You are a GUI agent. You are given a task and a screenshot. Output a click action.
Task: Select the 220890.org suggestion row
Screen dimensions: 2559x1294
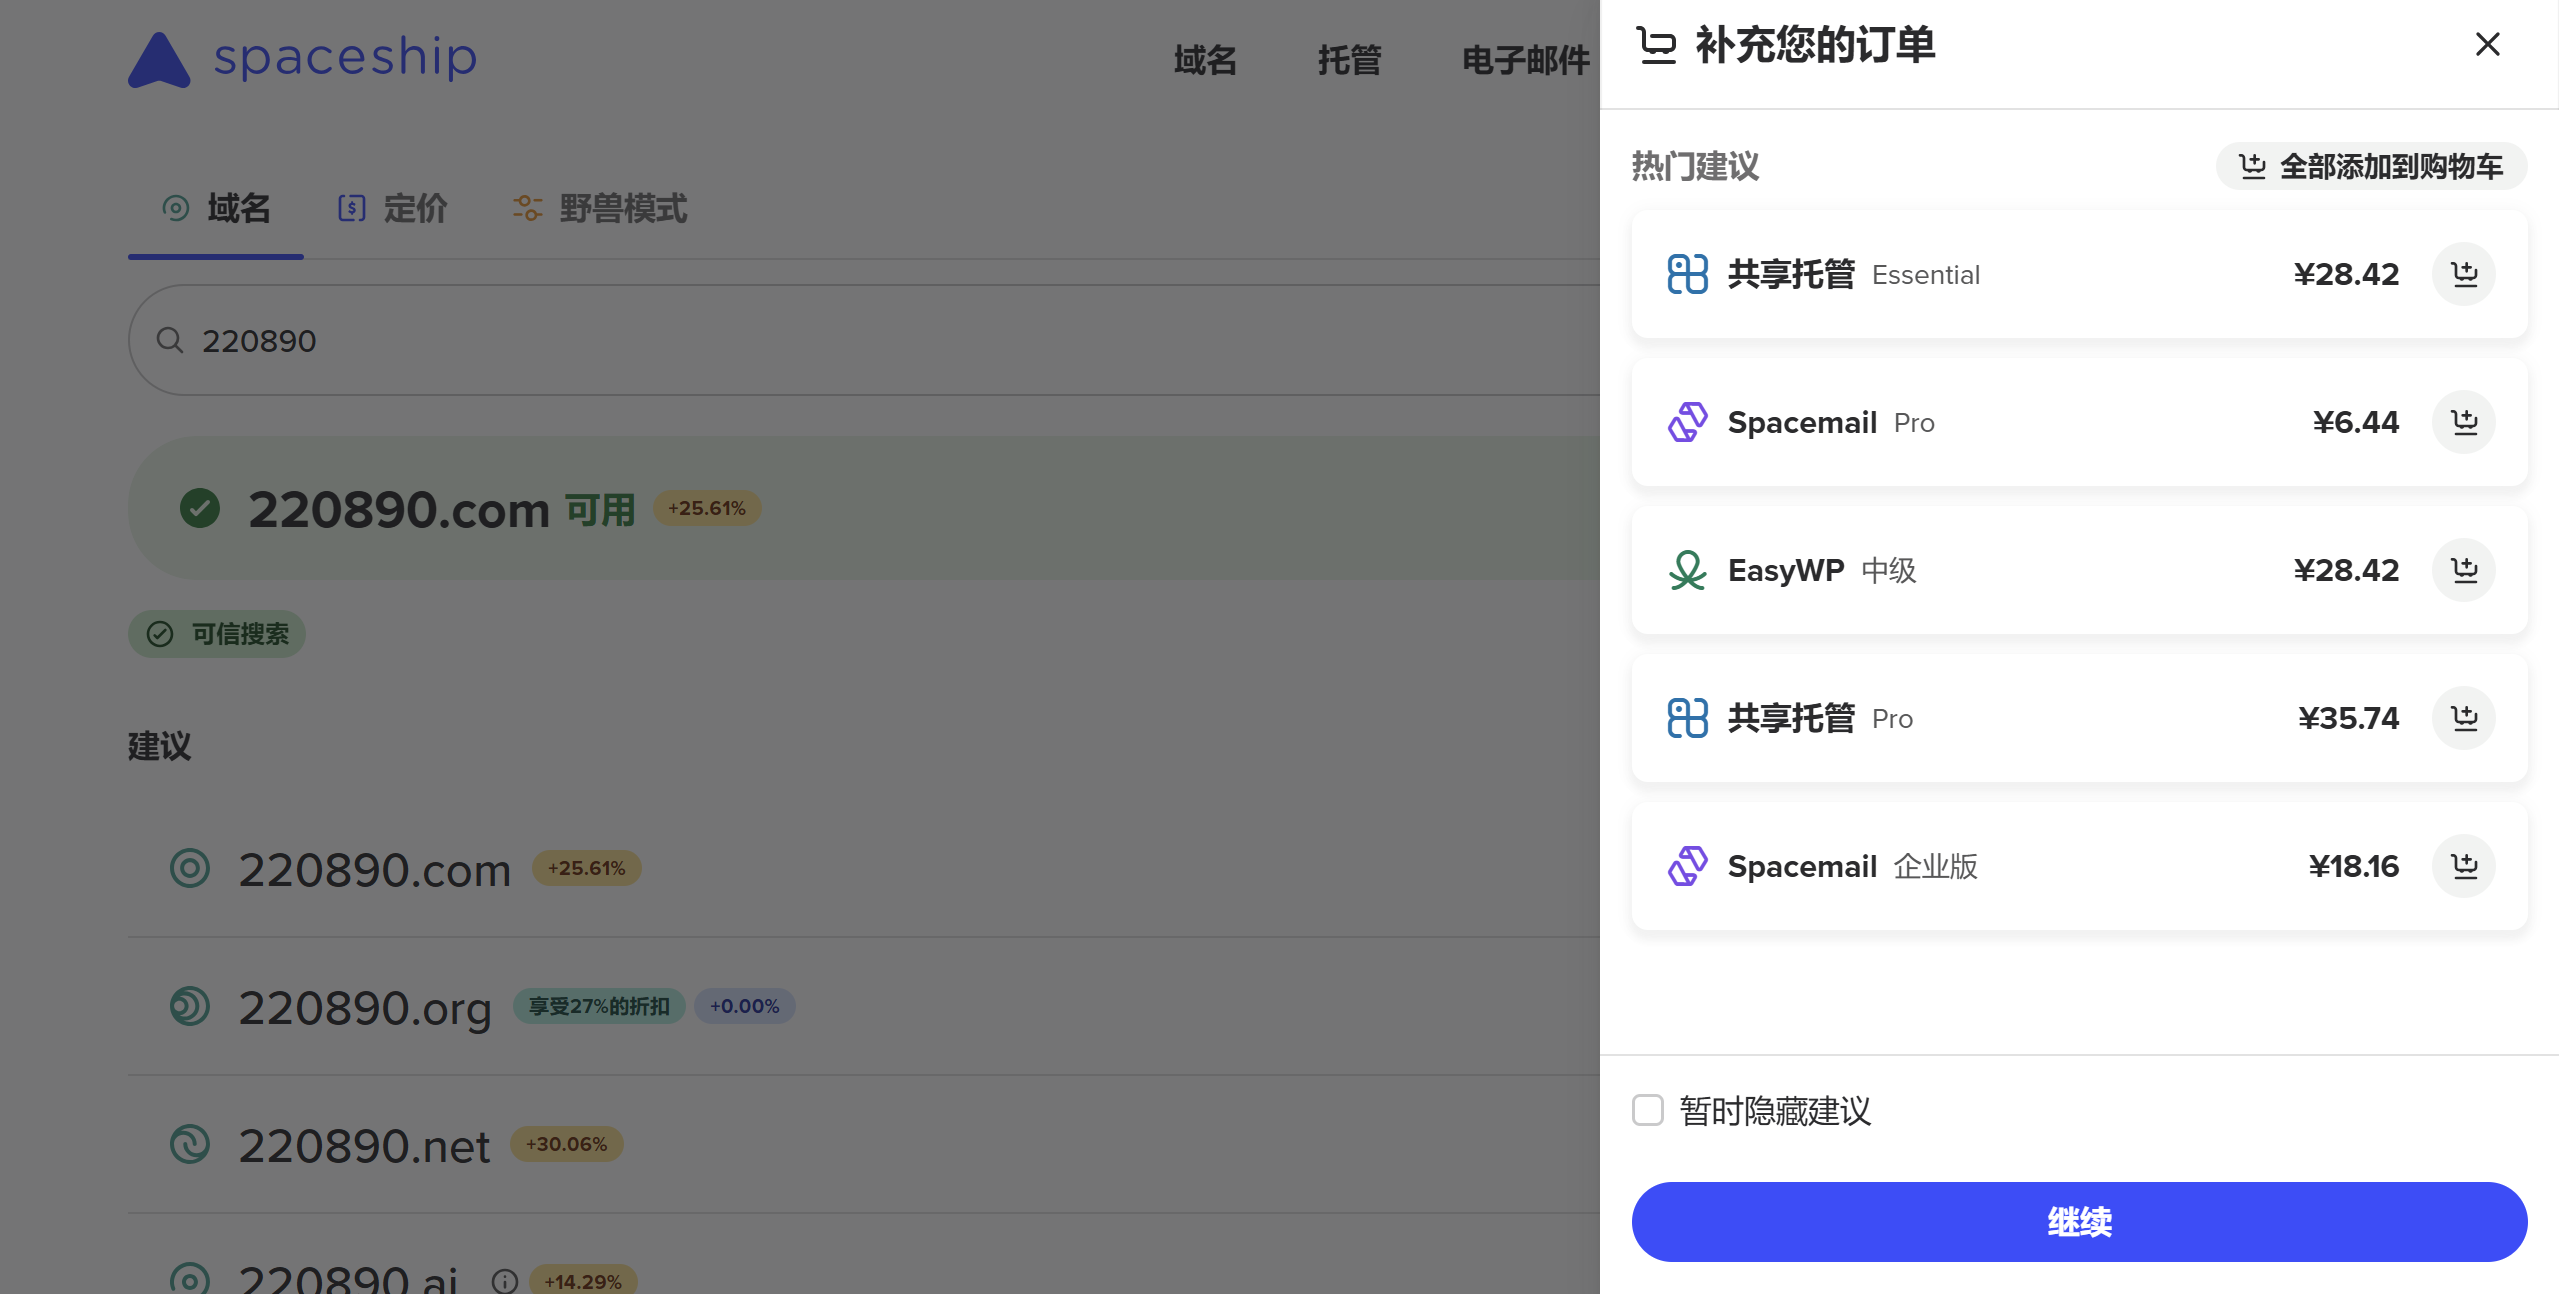(x=864, y=1006)
